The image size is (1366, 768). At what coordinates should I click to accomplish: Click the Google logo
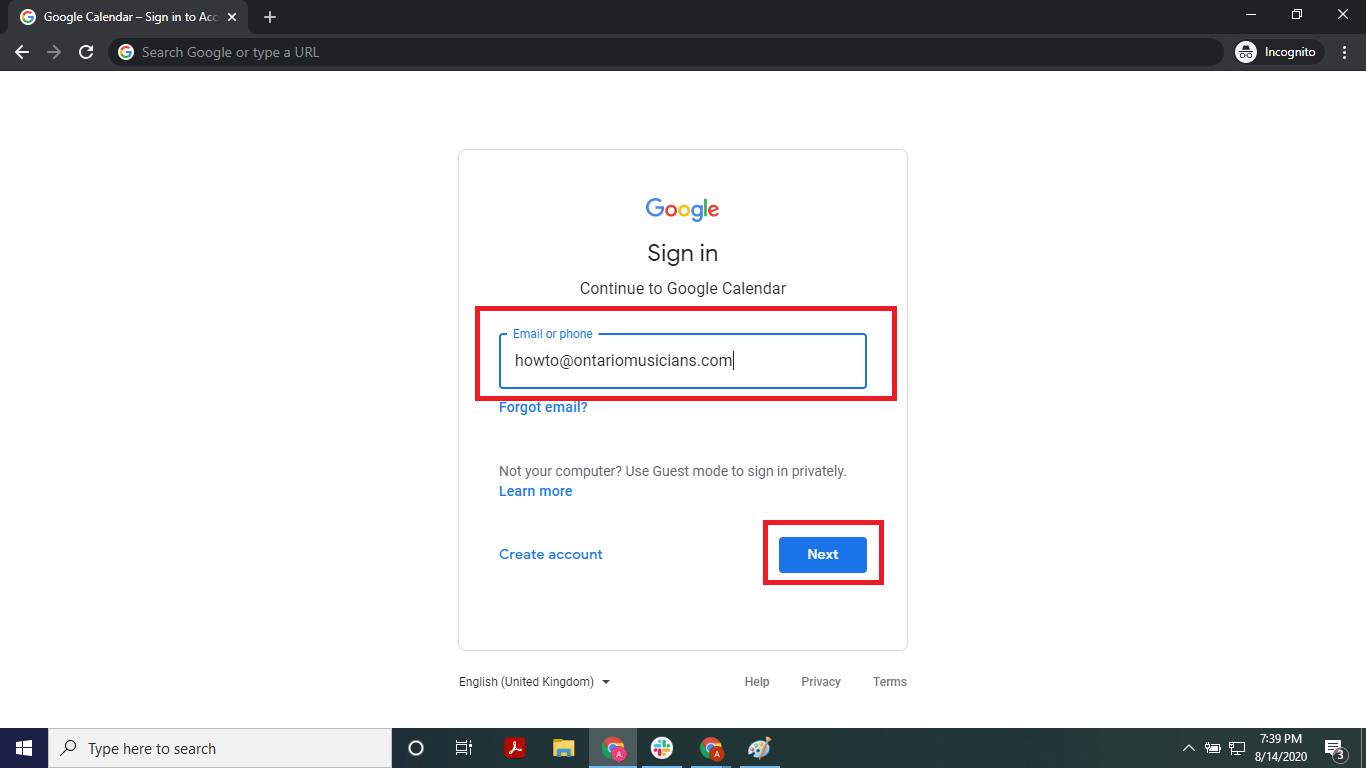click(683, 209)
